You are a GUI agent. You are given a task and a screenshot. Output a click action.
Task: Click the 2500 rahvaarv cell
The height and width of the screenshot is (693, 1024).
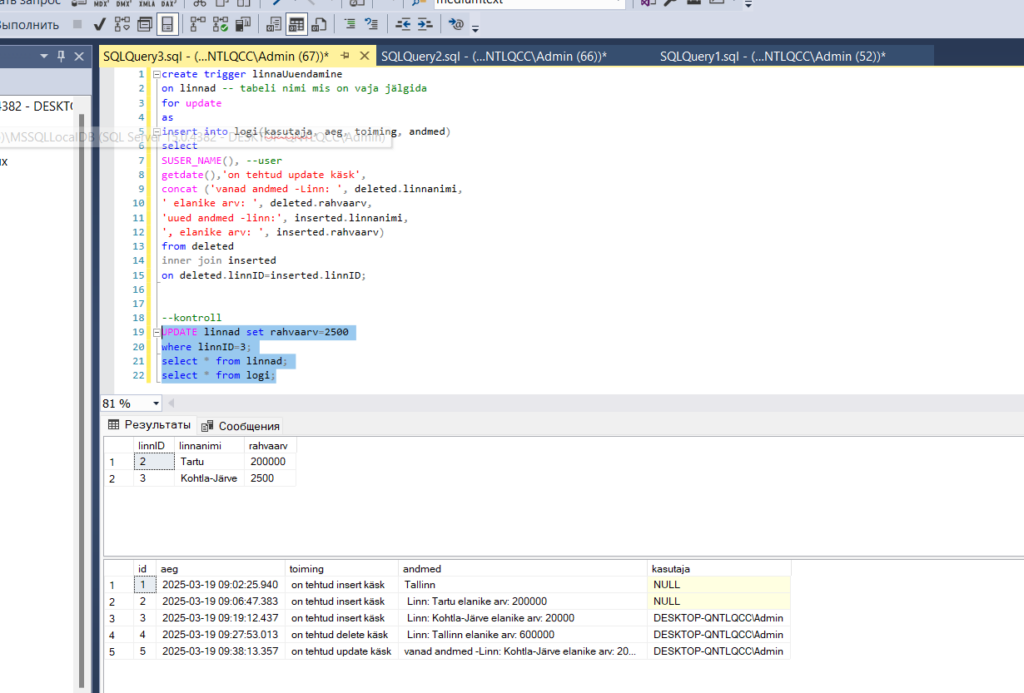[x=270, y=478]
